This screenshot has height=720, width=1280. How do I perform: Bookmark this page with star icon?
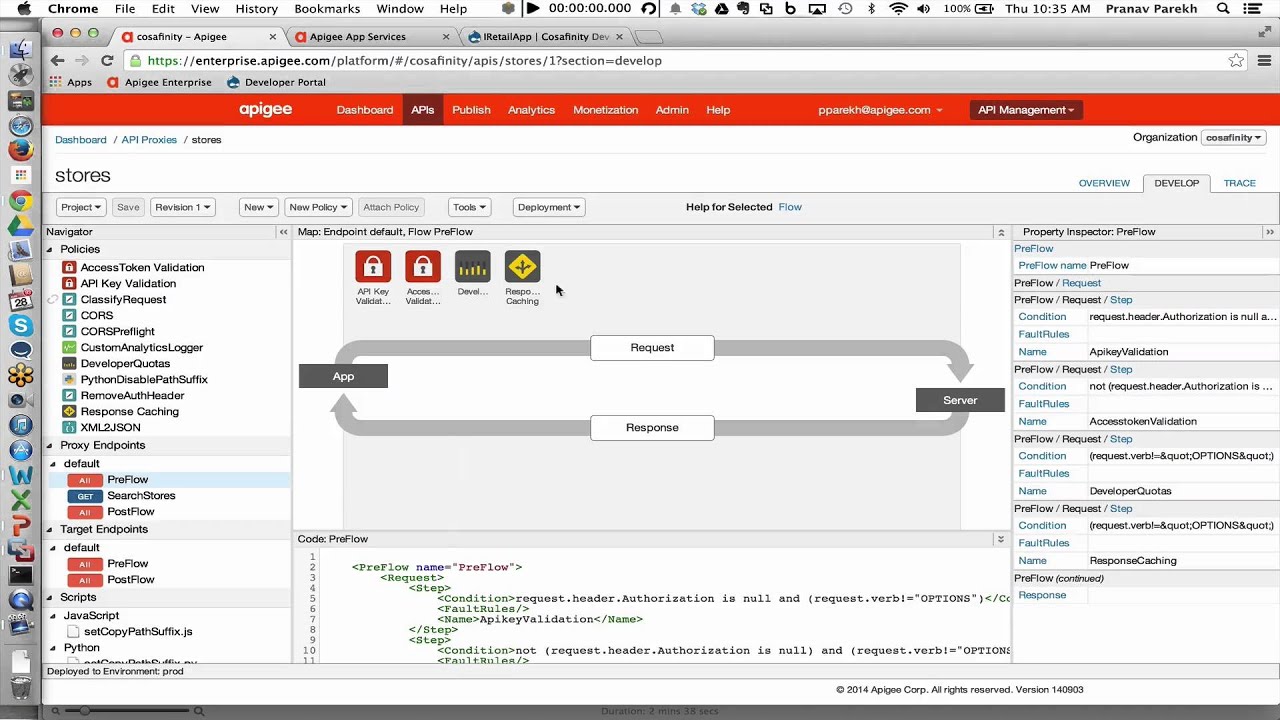click(x=1236, y=60)
